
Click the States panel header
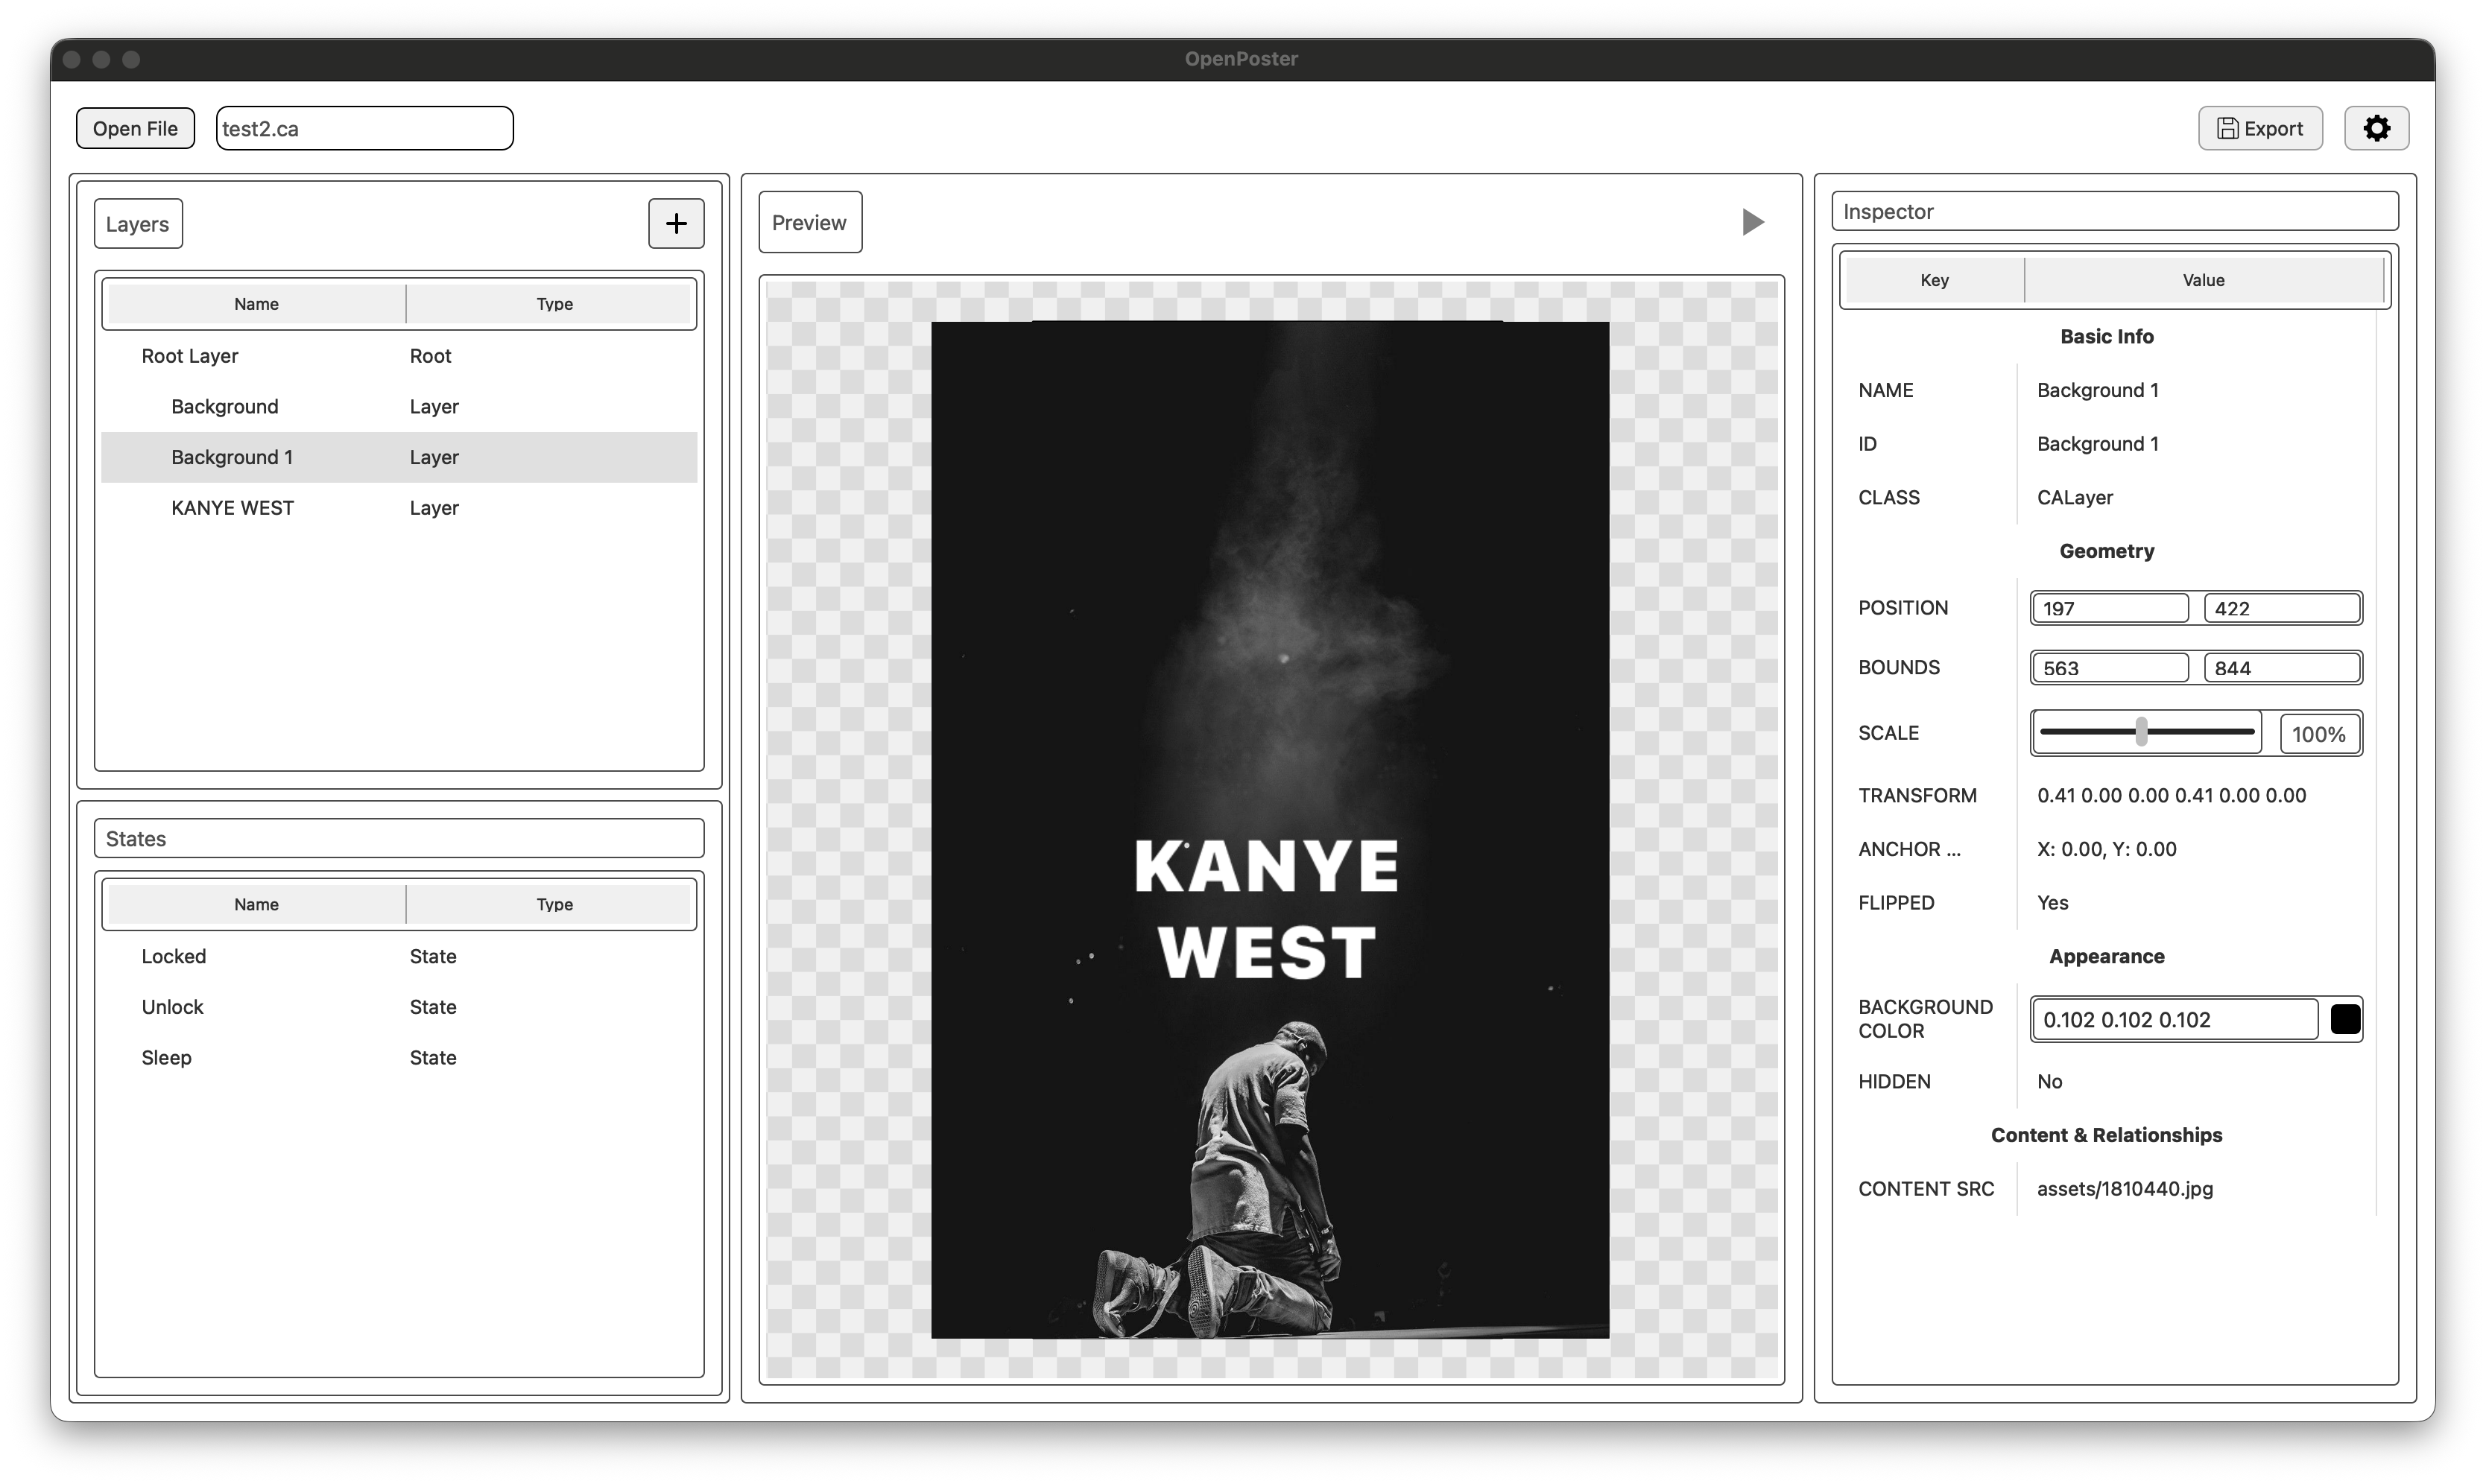click(x=137, y=838)
